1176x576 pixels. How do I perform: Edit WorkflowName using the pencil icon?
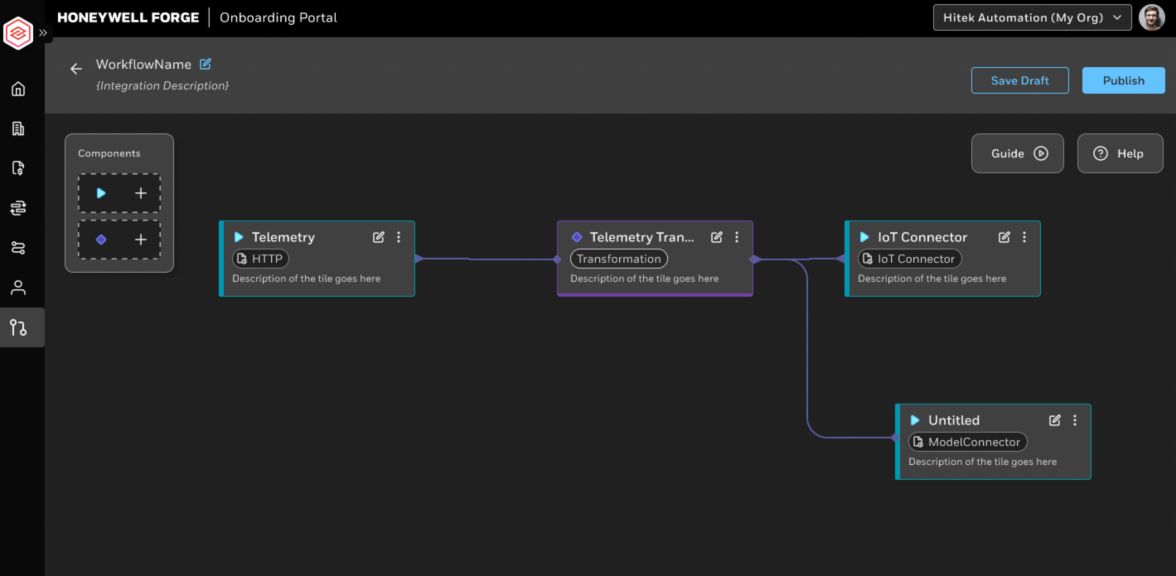(206, 63)
